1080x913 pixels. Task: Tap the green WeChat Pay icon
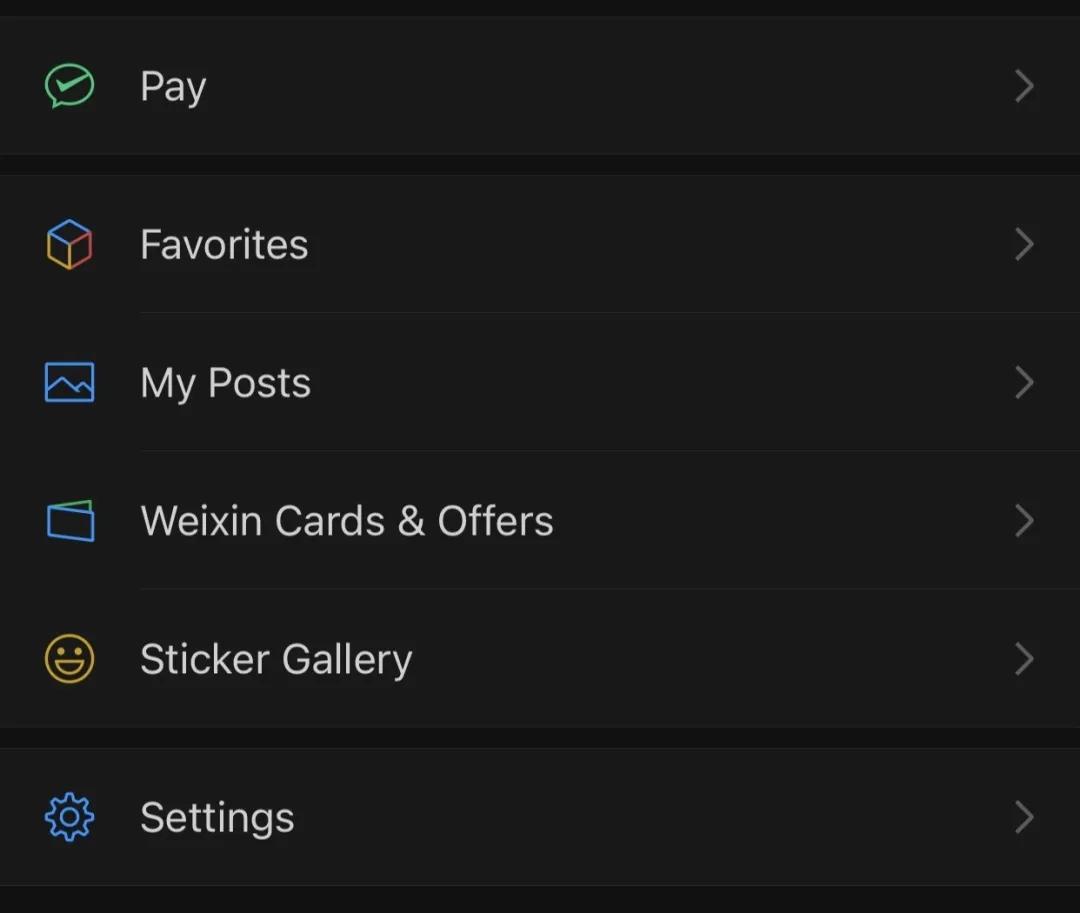pyautogui.click(x=70, y=86)
